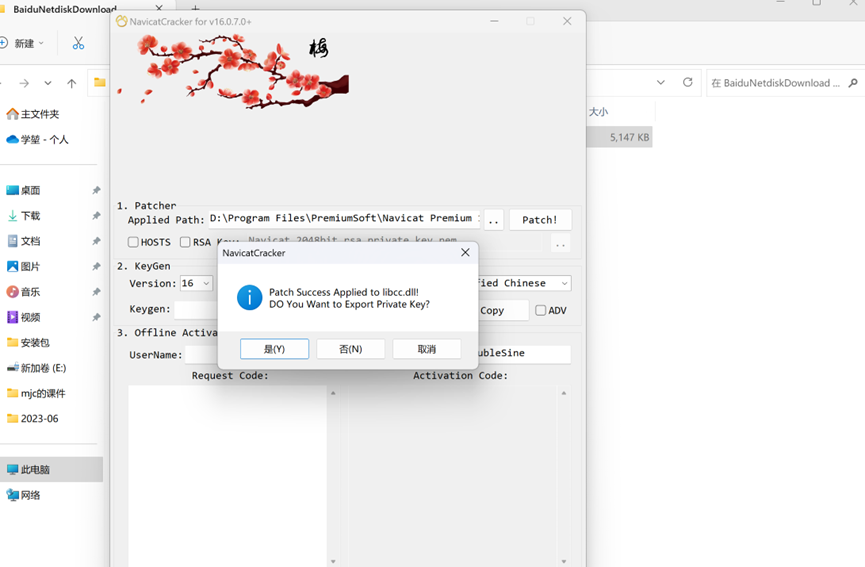Open Desktop (桌面) in sidebar

tap(23, 190)
